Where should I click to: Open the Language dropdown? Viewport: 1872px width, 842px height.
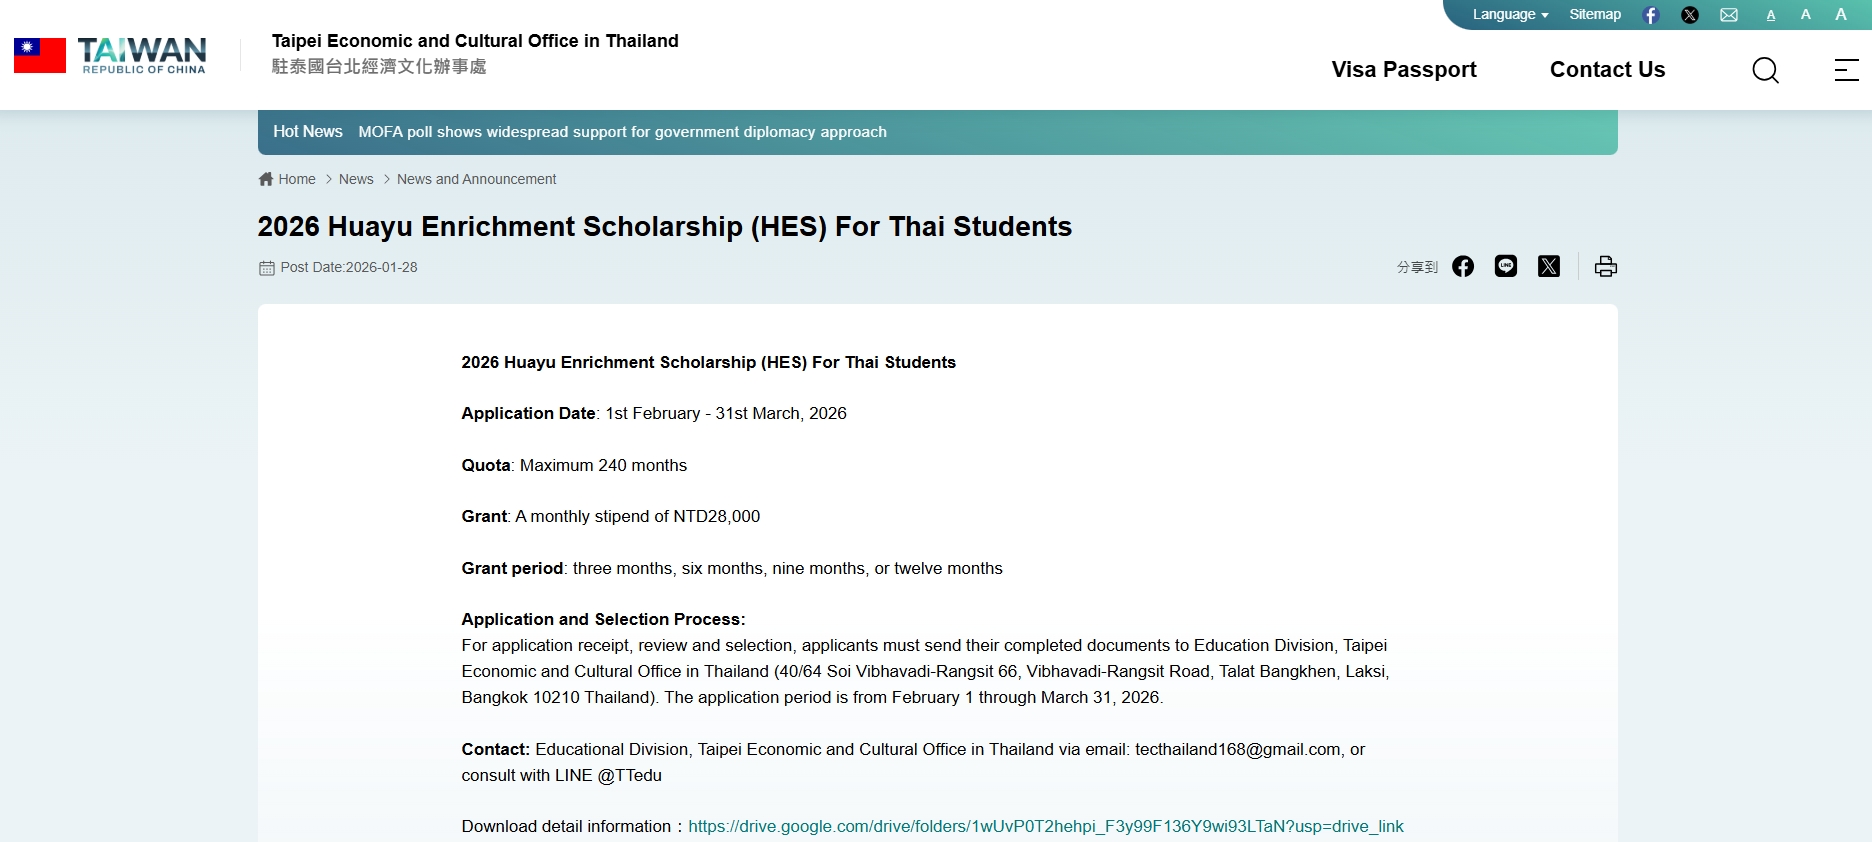click(1508, 14)
